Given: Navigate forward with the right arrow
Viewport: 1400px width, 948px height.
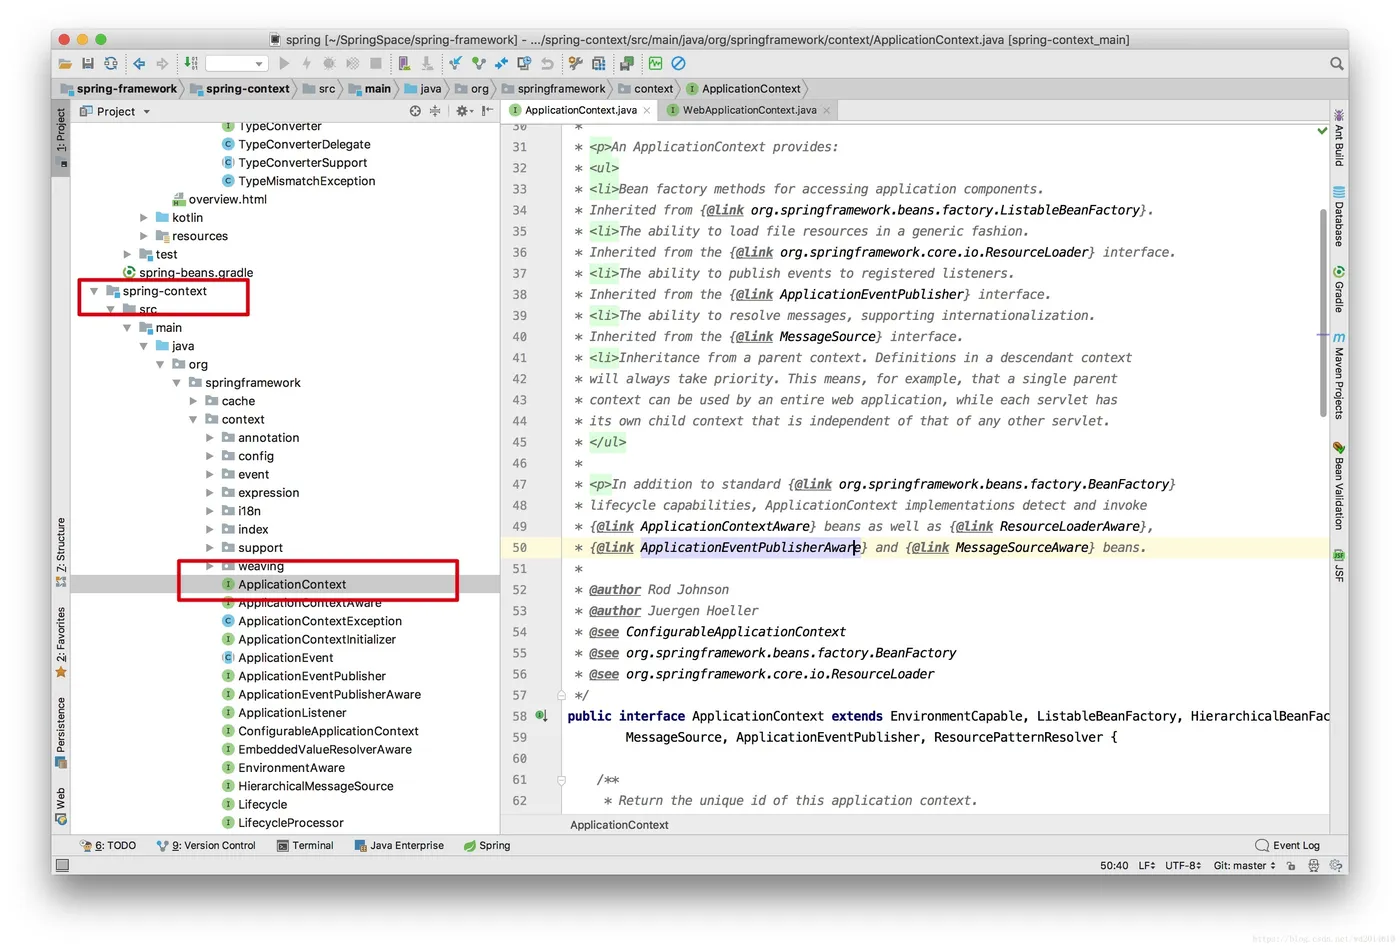Looking at the screenshot, I should (x=162, y=63).
